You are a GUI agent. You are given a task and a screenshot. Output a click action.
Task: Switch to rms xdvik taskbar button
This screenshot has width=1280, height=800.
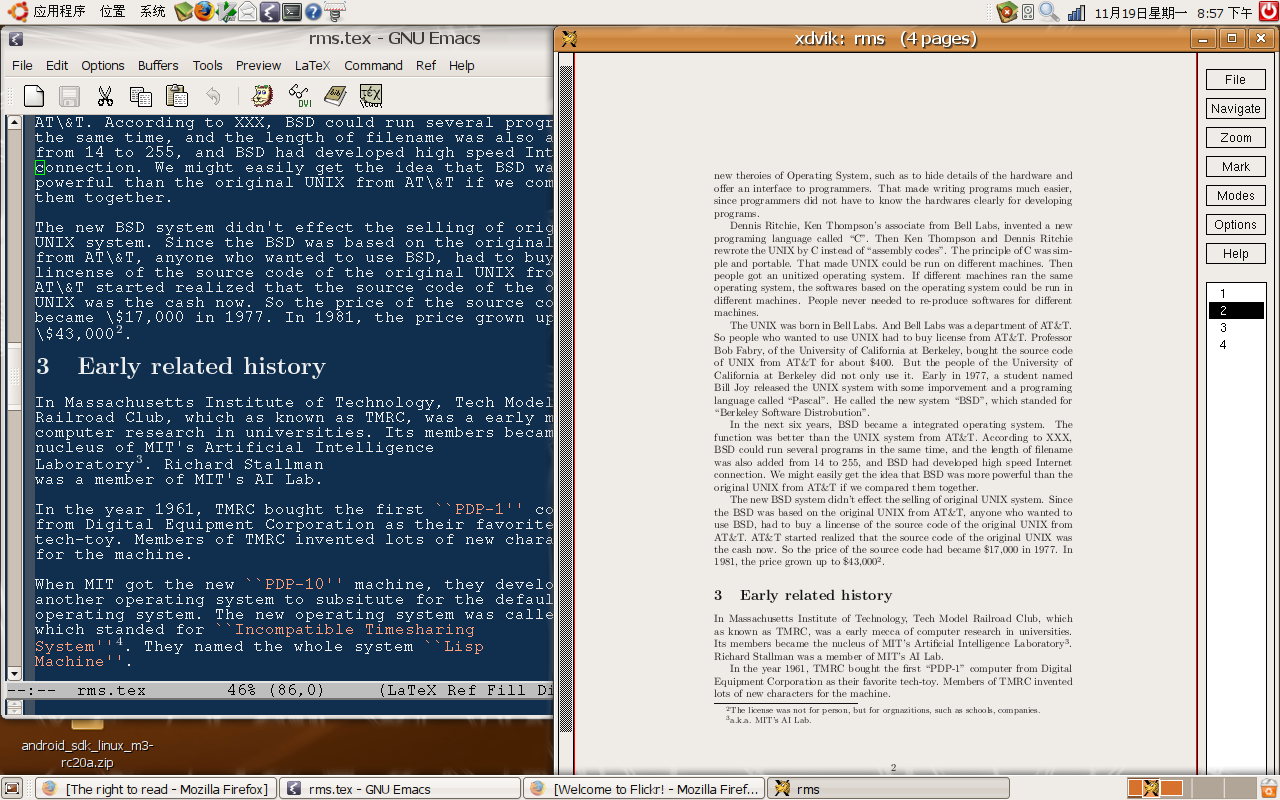[x=887, y=789]
